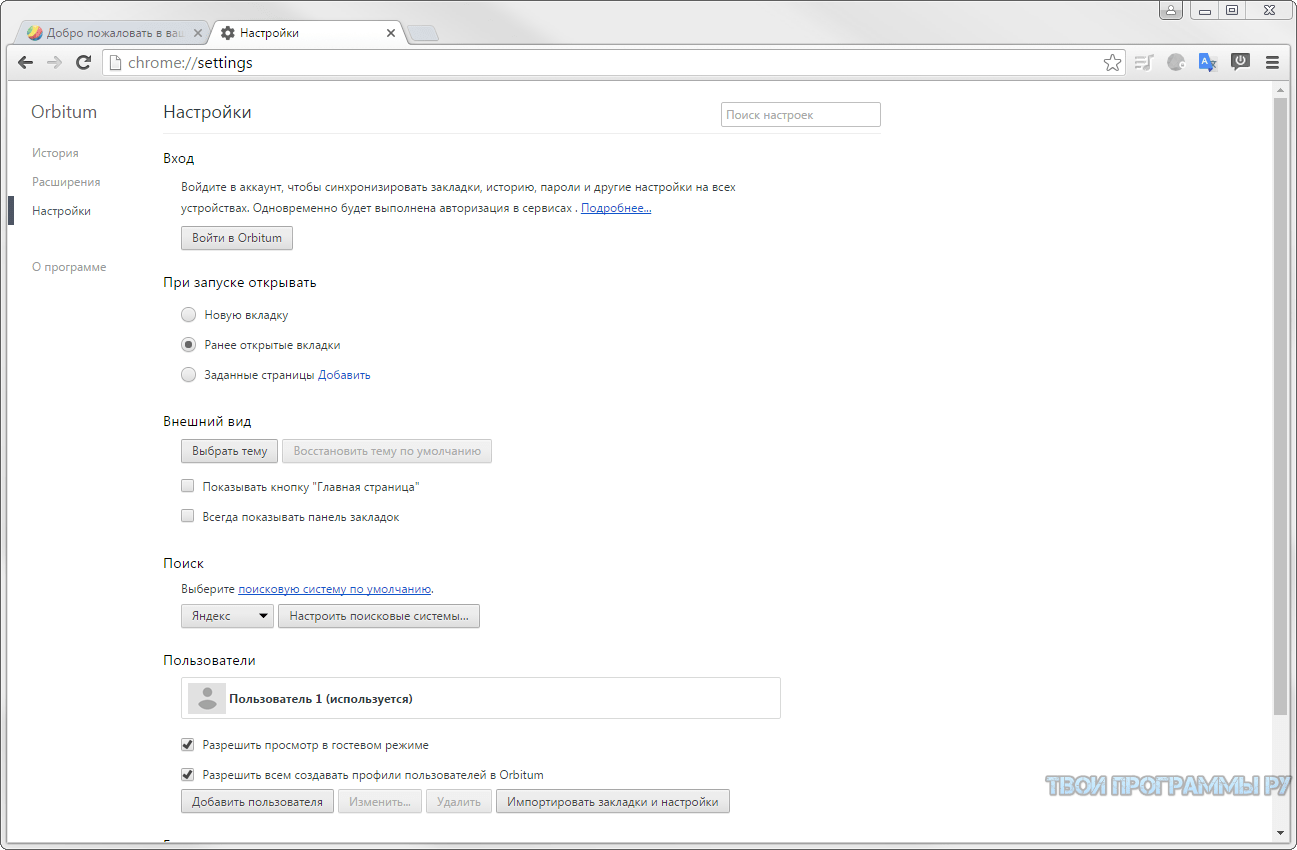Open the browser hamburger menu
The image size is (1297, 850).
[1272, 62]
